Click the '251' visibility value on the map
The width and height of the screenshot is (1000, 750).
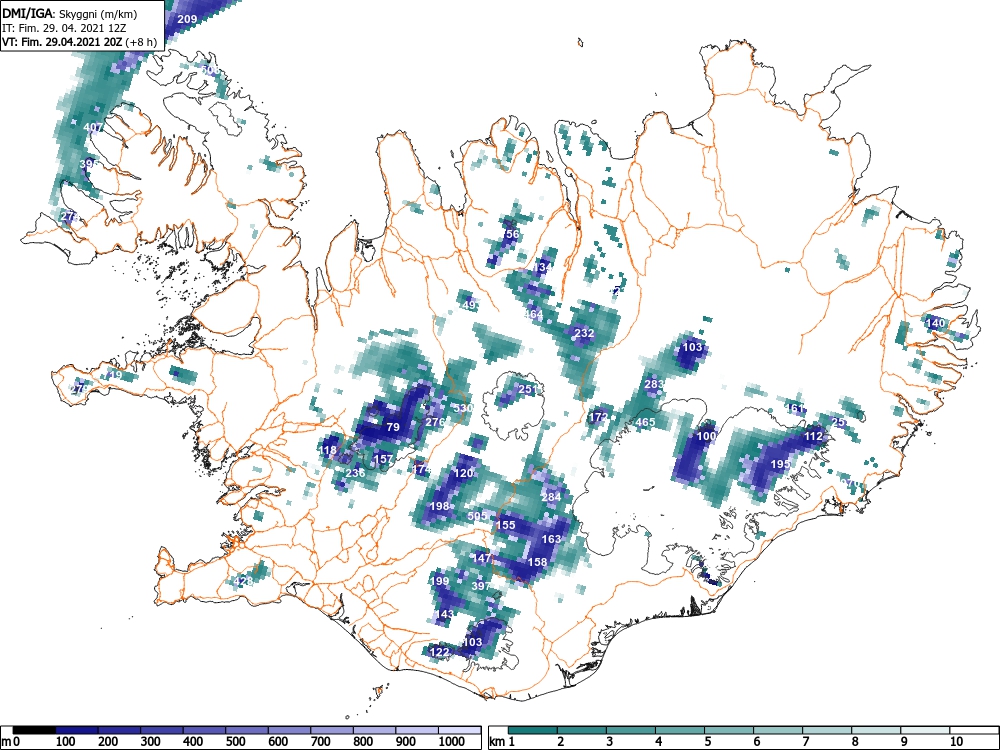tap(528, 389)
